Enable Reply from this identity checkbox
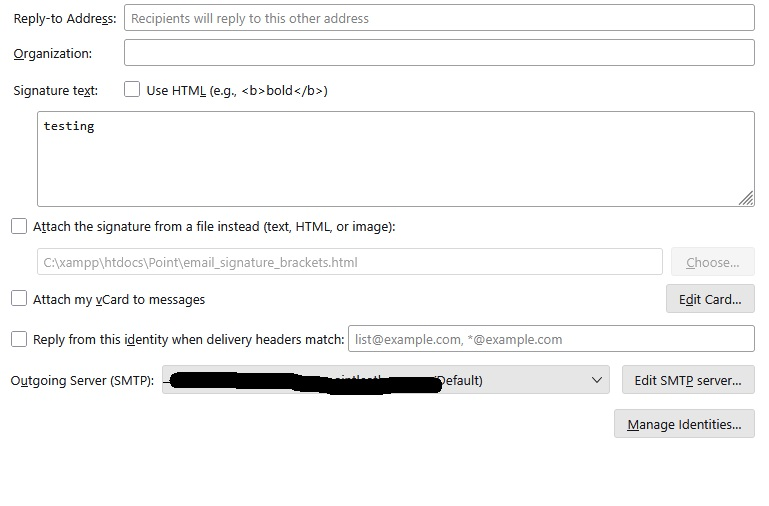The width and height of the screenshot is (769, 506). click(19, 339)
